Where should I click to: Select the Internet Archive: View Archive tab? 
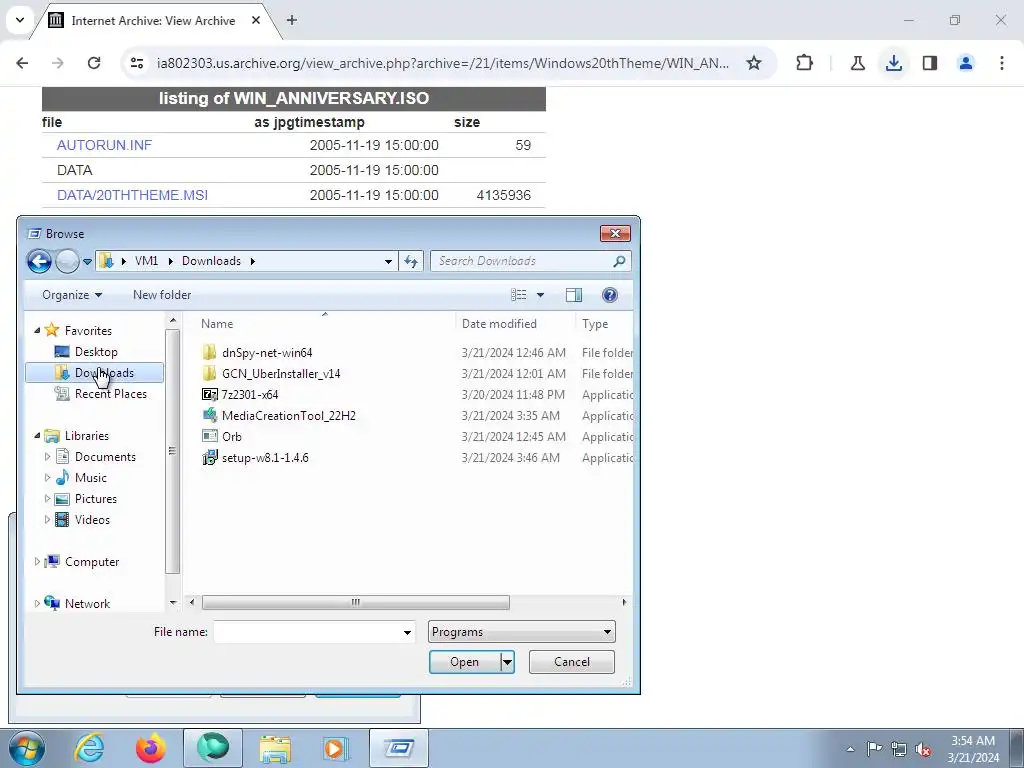[153, 21]
